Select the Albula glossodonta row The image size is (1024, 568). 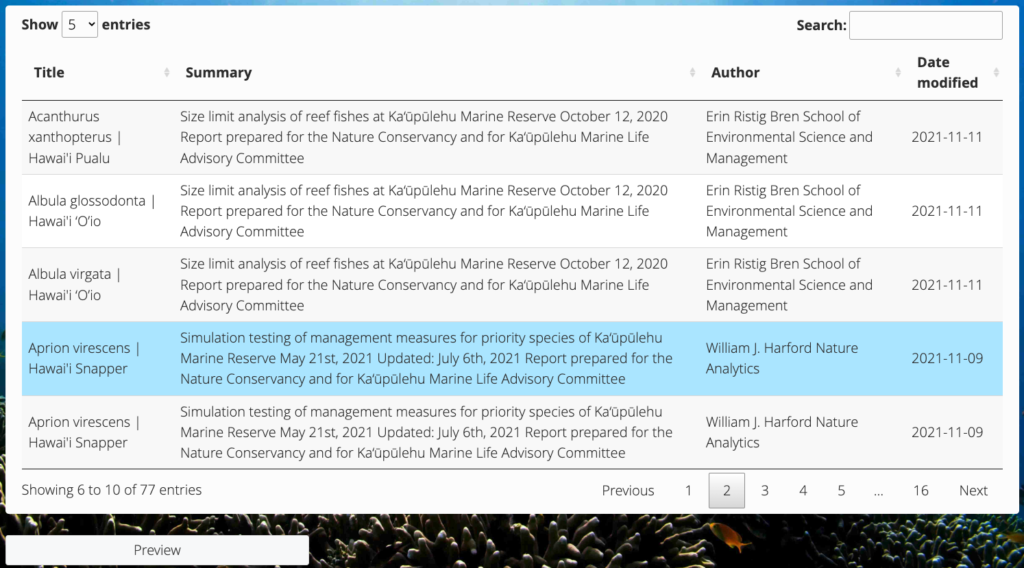point(512,211)
